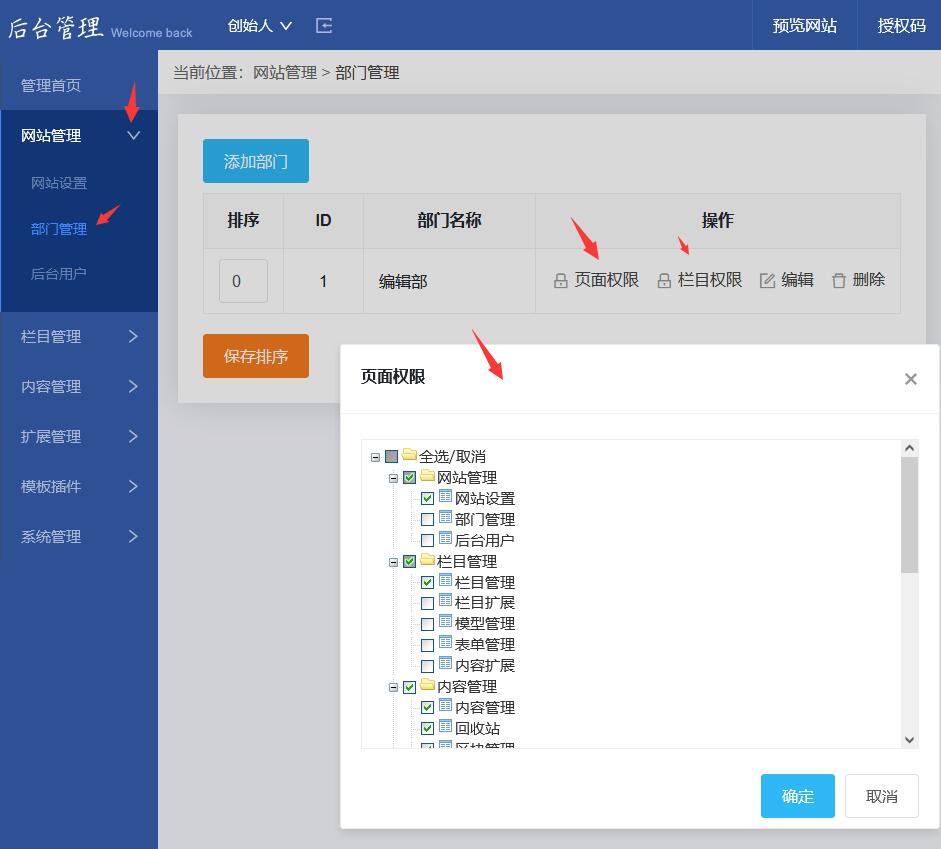This screenshot has width=941, height=849.
Task: Expand the 栏目管理 sidebar menu
Action: (x=78, y=337)
